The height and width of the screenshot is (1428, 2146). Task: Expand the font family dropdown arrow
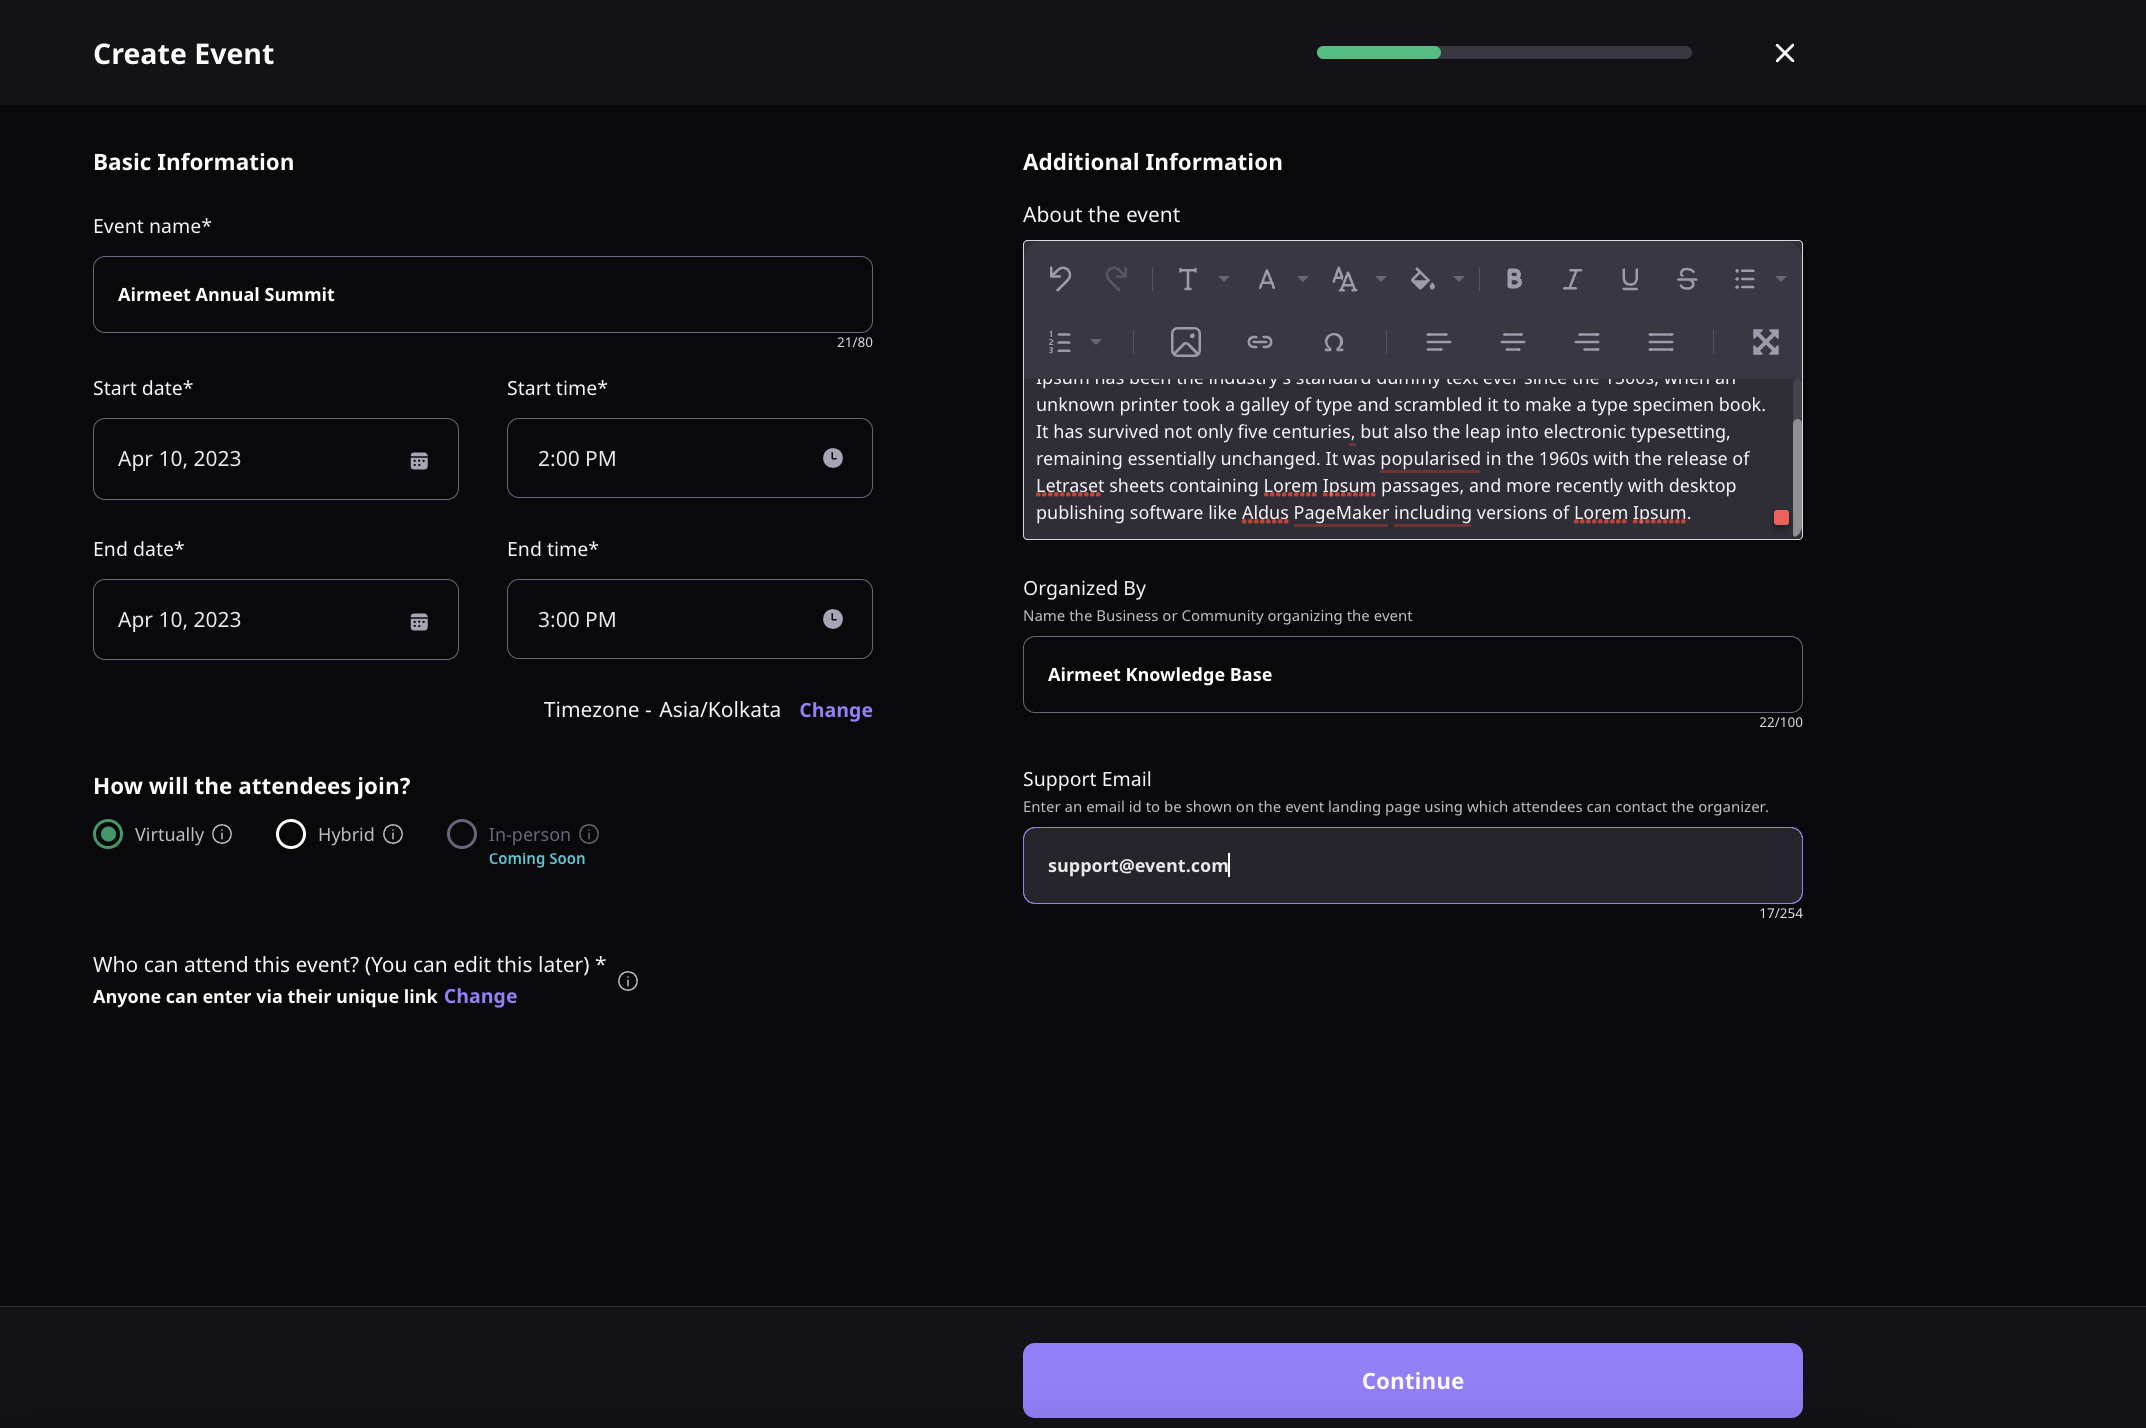pos(1303,280)
